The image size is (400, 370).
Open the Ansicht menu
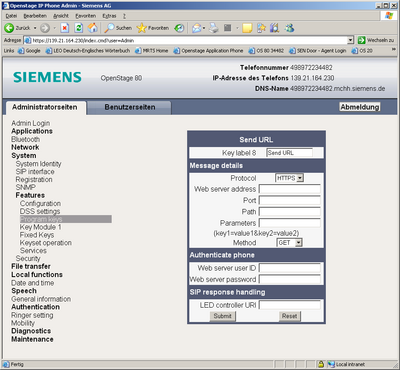pyautogui.click(x=61, y=16)
